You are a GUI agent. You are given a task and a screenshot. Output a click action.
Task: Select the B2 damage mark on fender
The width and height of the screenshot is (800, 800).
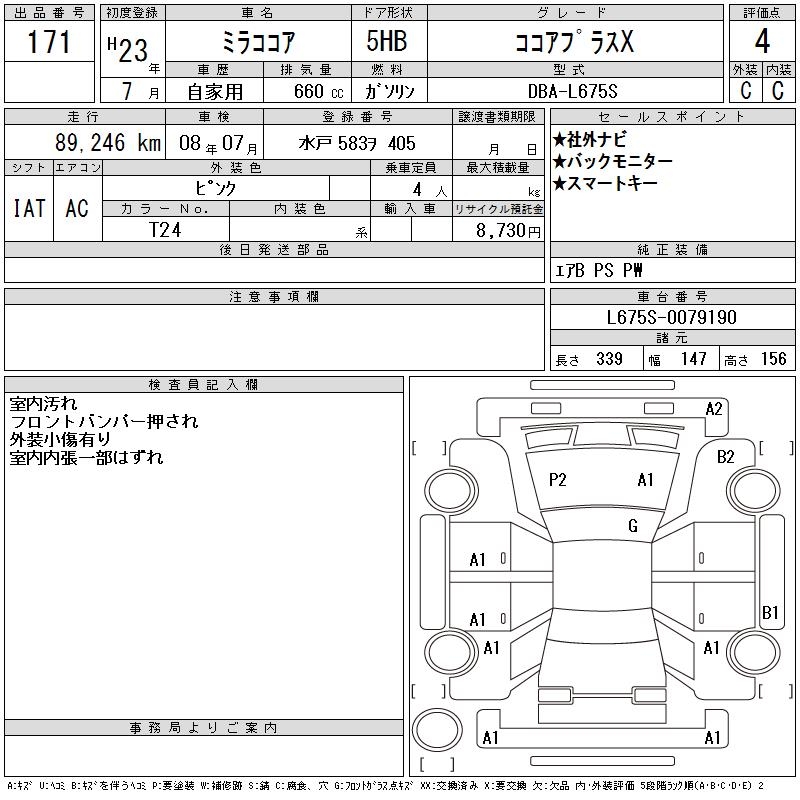(x=726, y=457)
